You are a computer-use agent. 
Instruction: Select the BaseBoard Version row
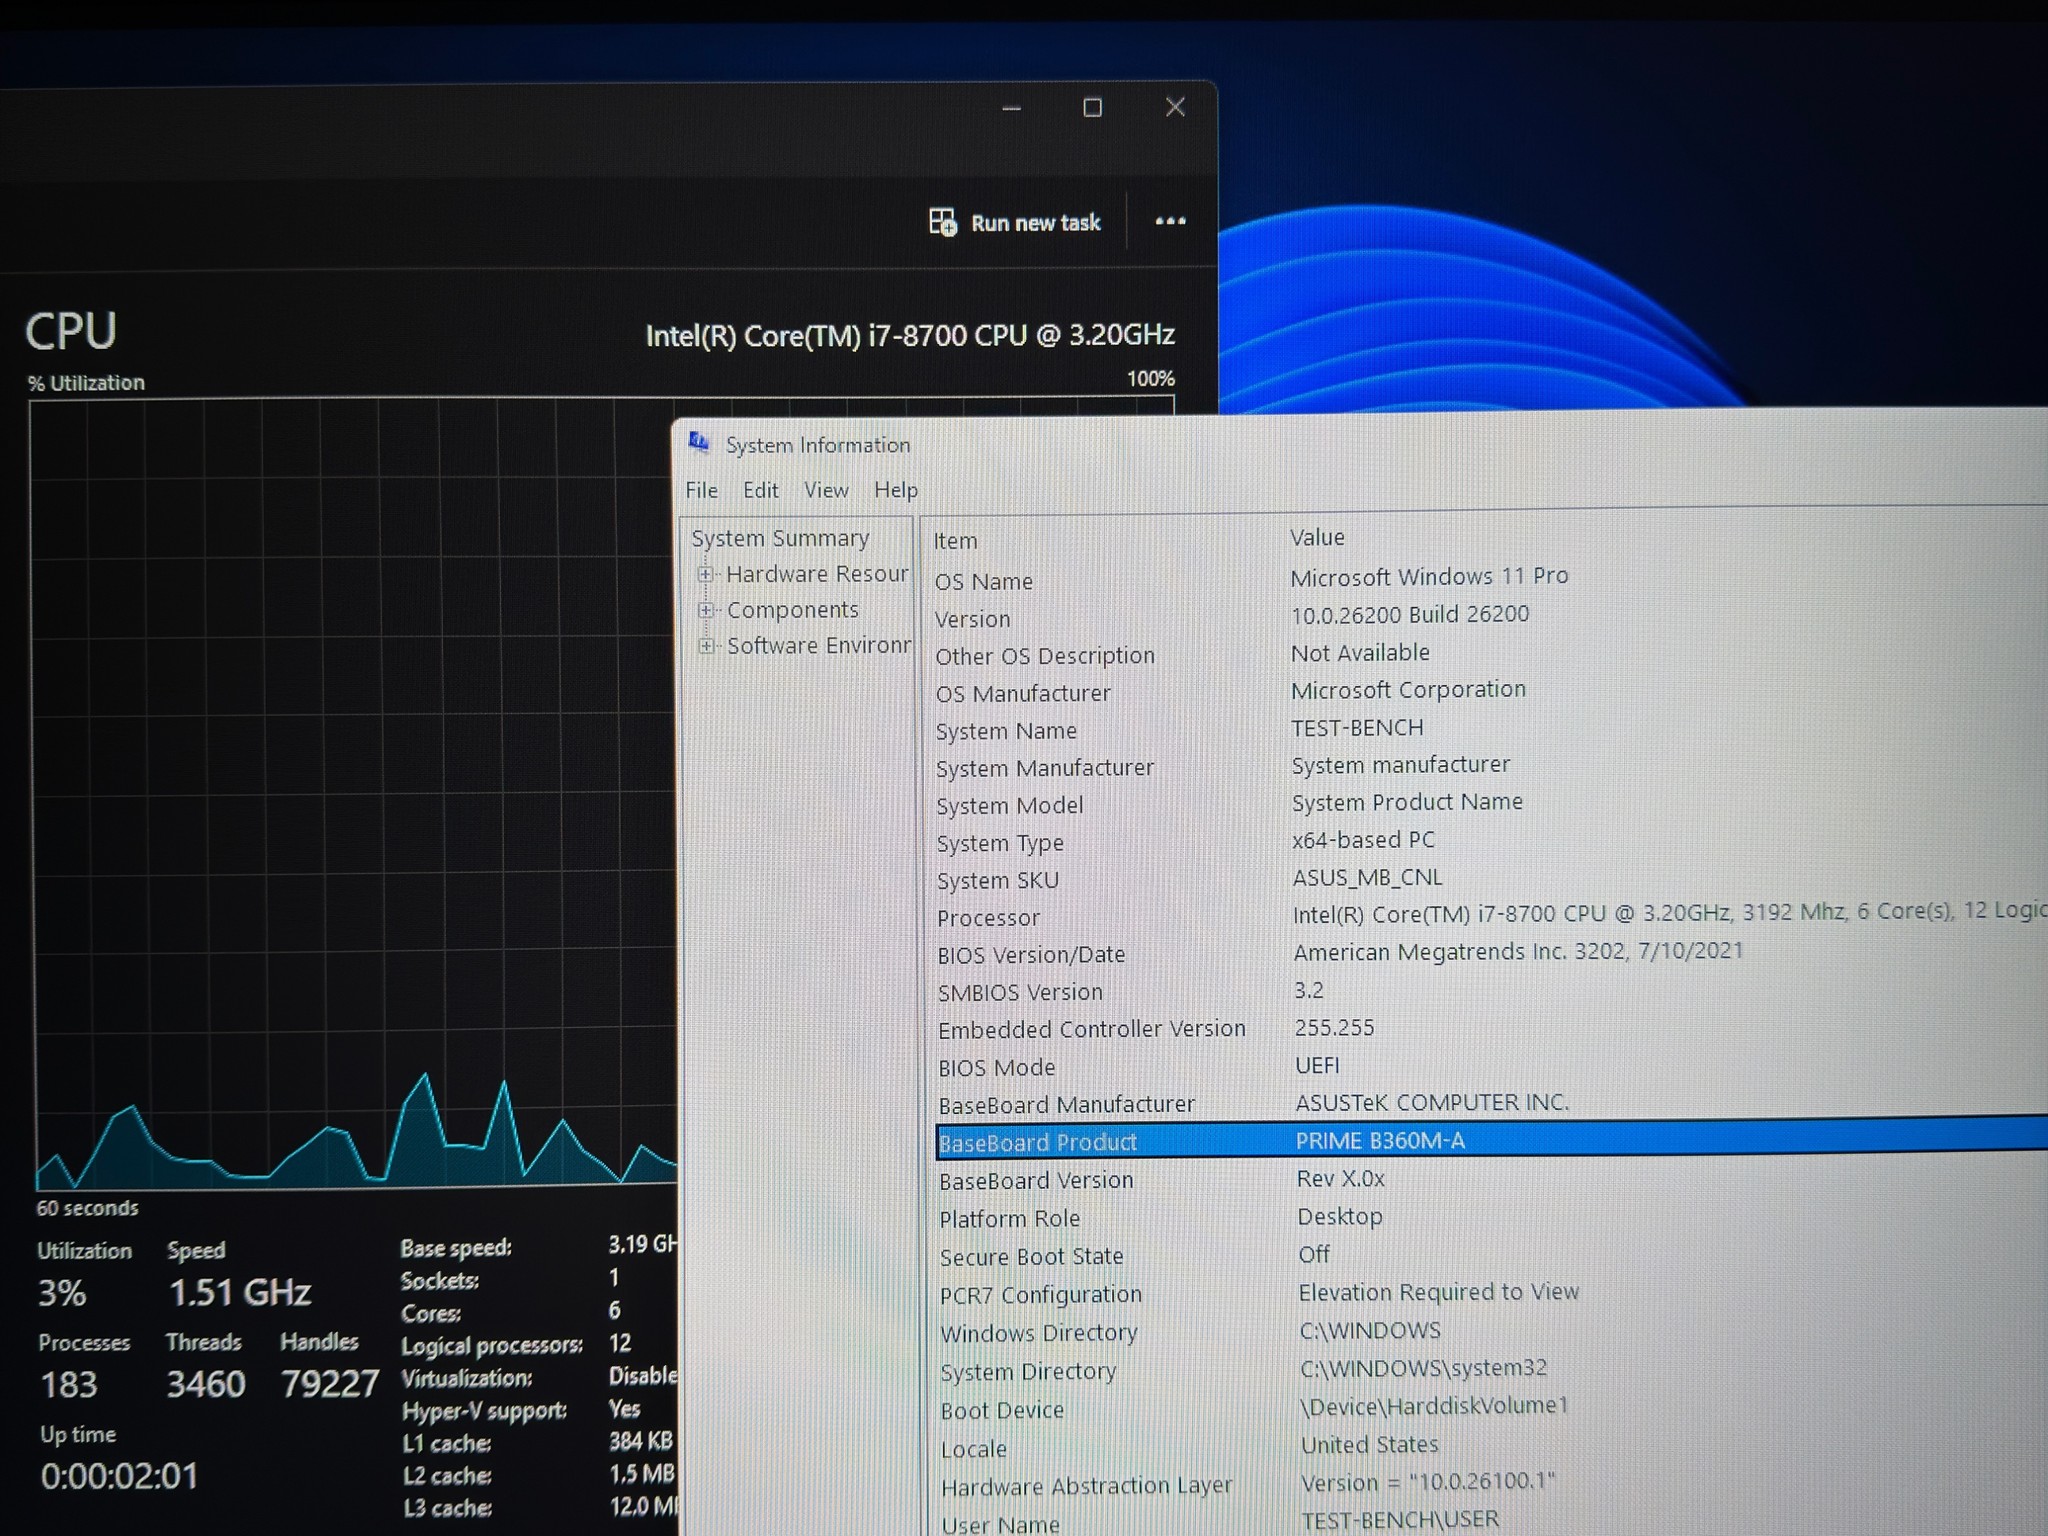coord(1490,1179)
